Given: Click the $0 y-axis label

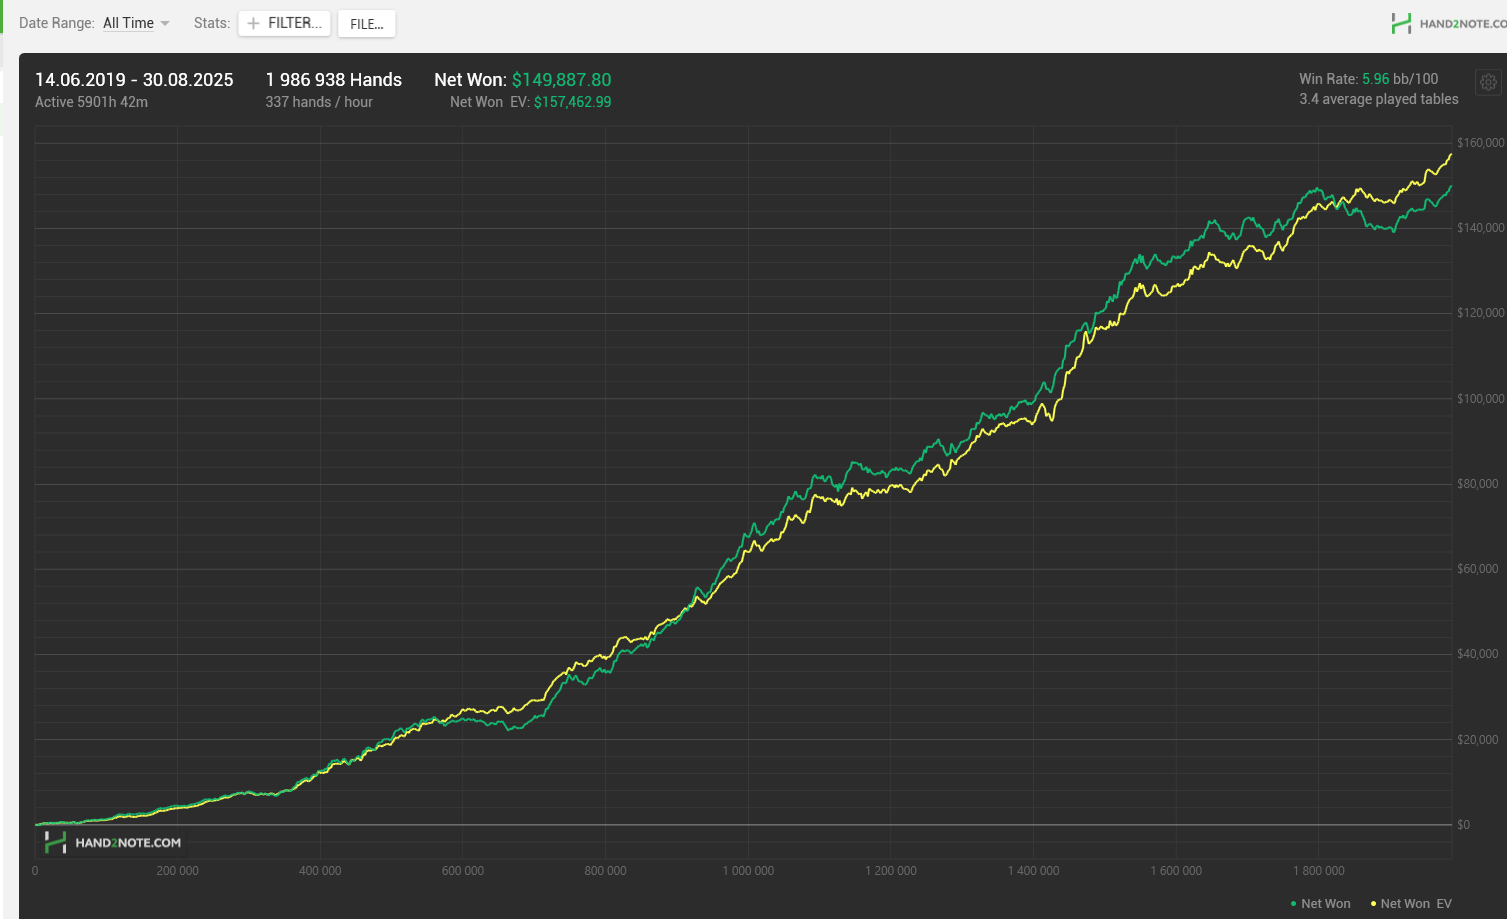Looking at the screenshot, I should [x=1464, y=825].
